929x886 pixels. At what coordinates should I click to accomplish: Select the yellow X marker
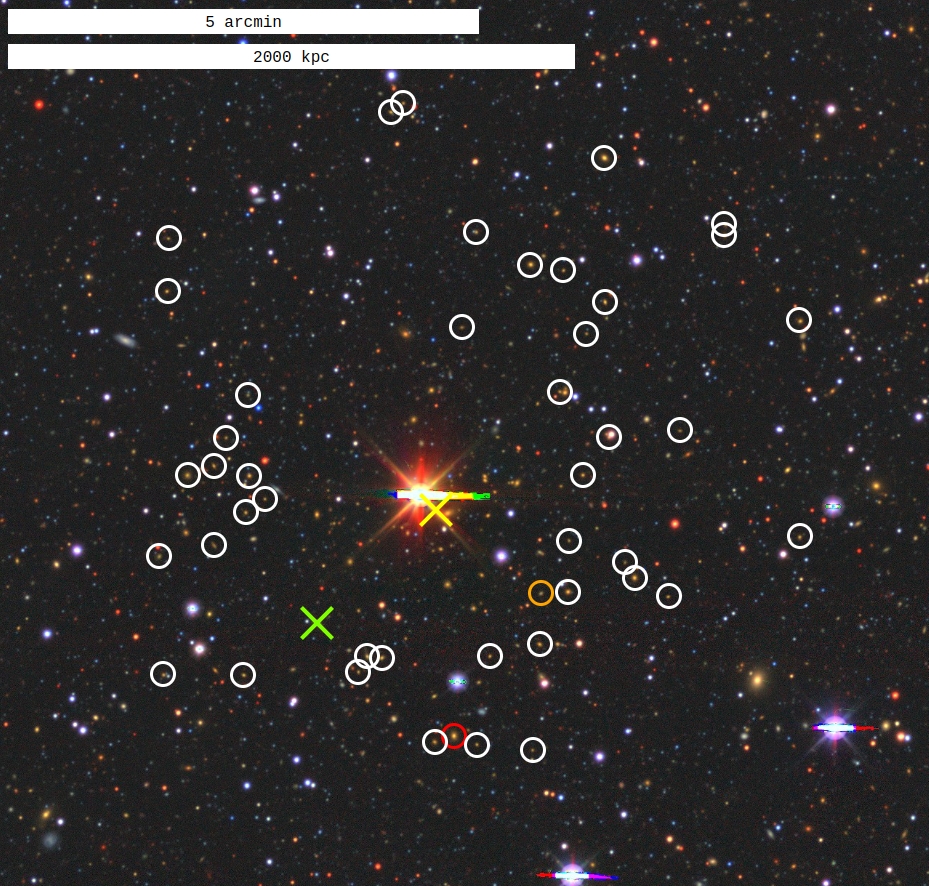435,510
